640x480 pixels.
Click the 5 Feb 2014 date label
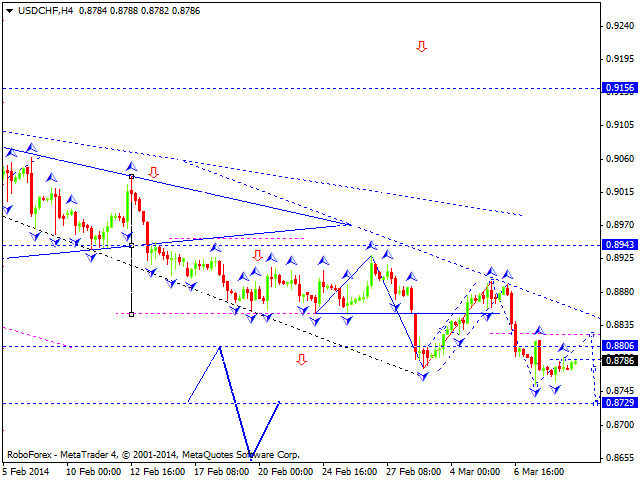click(26, 472)
